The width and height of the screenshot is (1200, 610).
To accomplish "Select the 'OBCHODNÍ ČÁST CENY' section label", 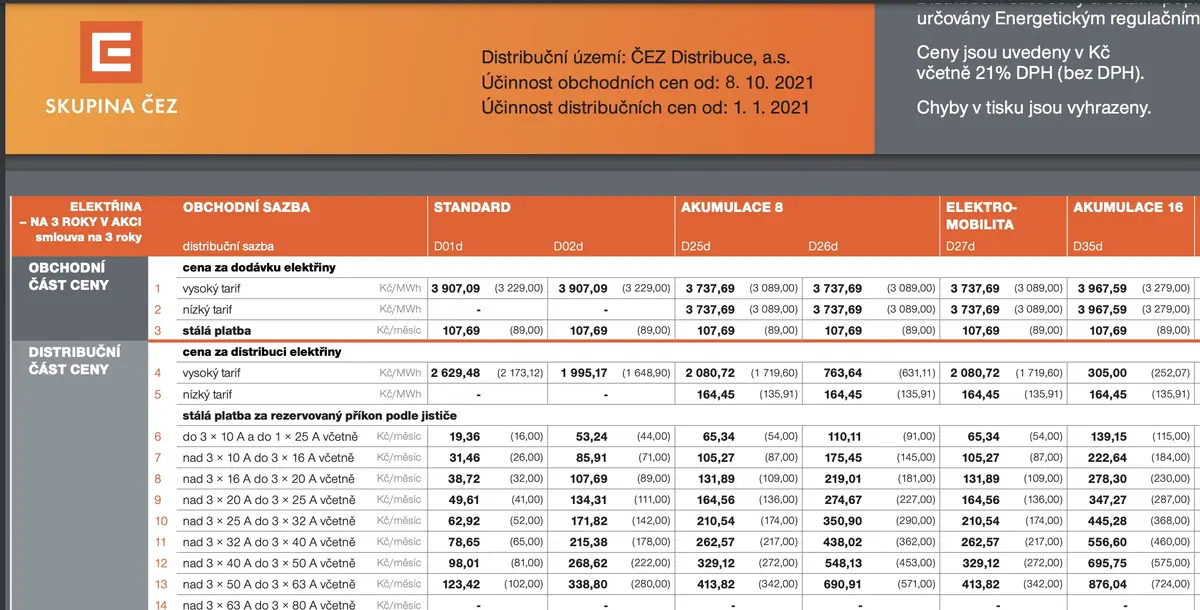I will (x=69, y=276).
